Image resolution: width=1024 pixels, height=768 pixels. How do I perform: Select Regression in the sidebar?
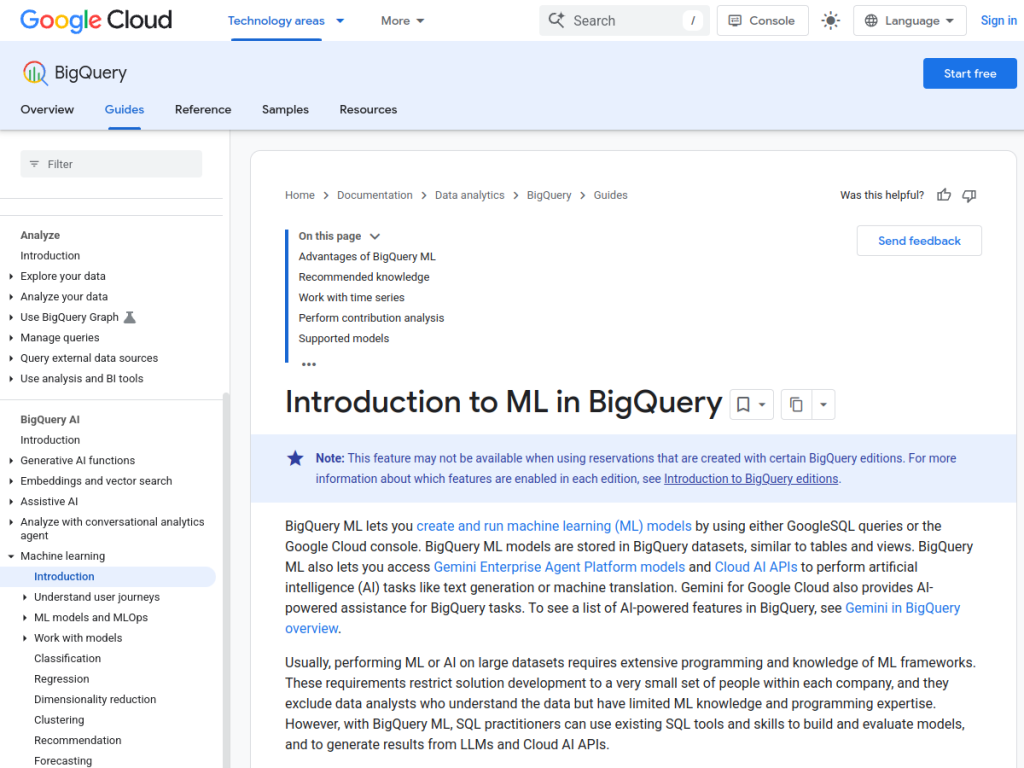61,679
